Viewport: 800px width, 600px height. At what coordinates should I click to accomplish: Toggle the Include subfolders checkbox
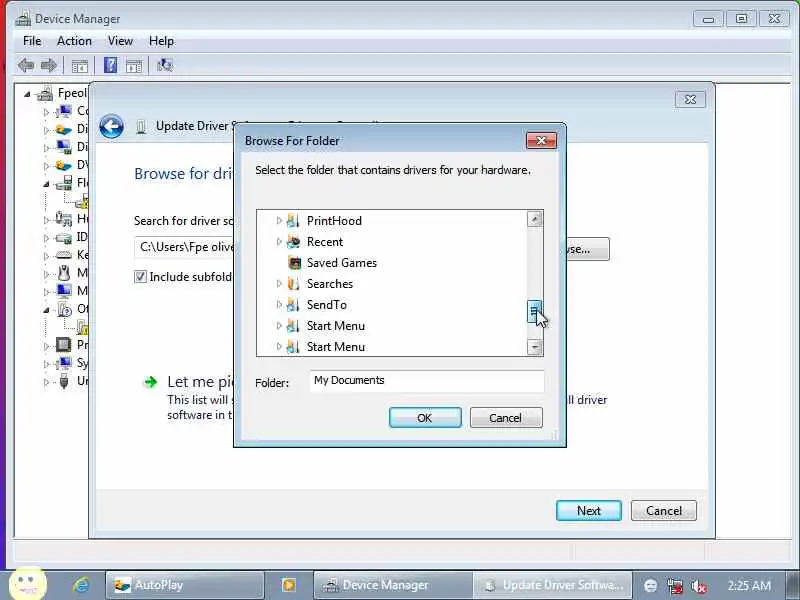click(140, 277)
